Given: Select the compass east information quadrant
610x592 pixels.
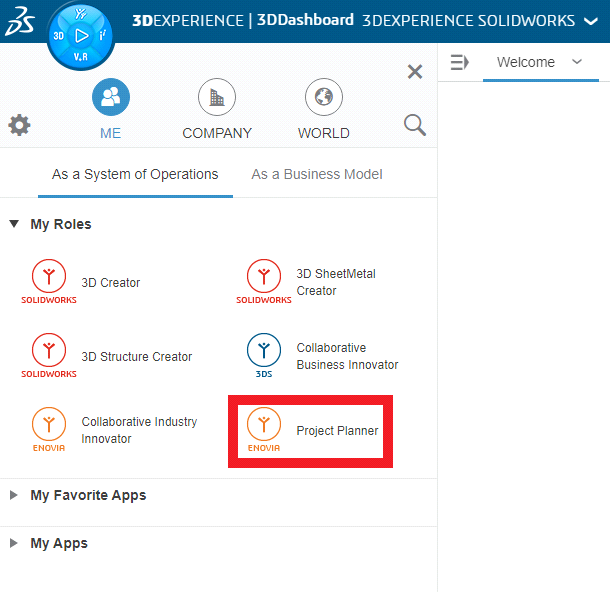Looking at the screenshot, I should click(x=103, y=35).
